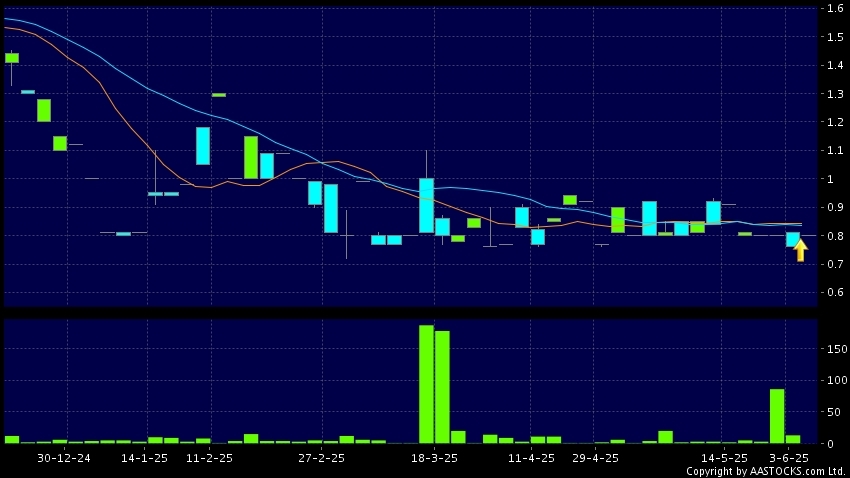Click the 11-4-25 date label
This screenshot has height=478, width=850.
[531, 458]
